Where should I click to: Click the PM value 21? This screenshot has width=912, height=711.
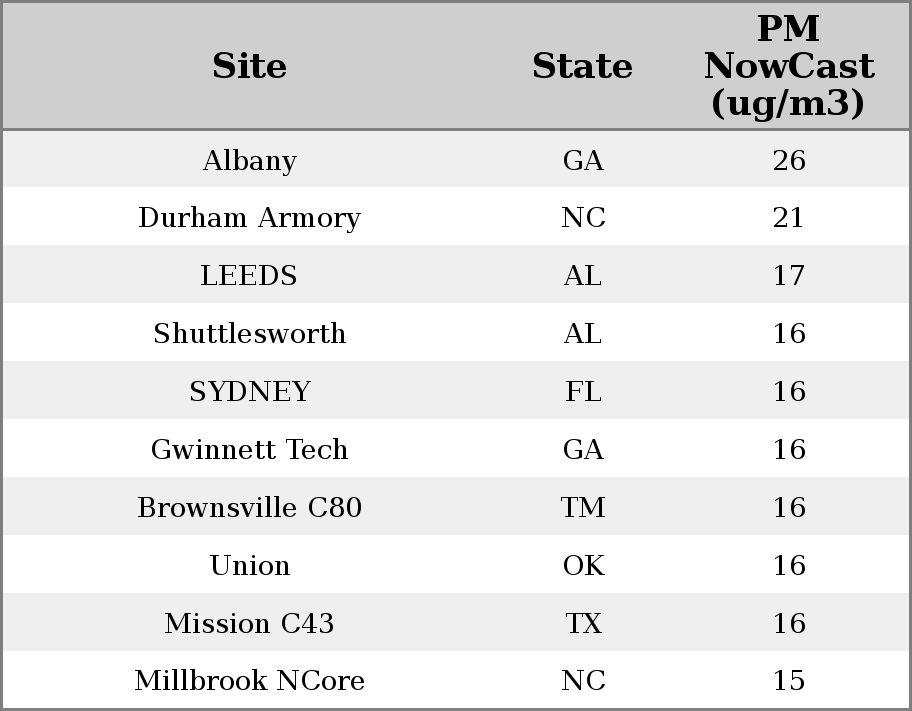(x=789, y=218)
